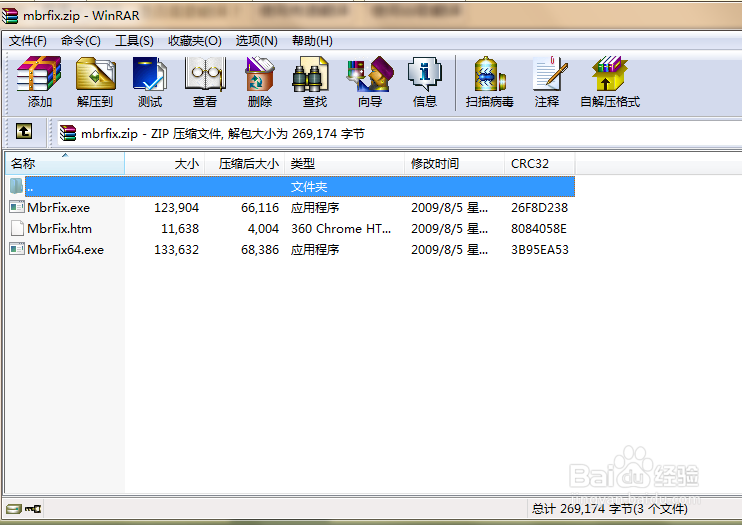Click the up one level arrow button
Image resolution: width=742 pixels, height=525 pixels.
(24, 131)
